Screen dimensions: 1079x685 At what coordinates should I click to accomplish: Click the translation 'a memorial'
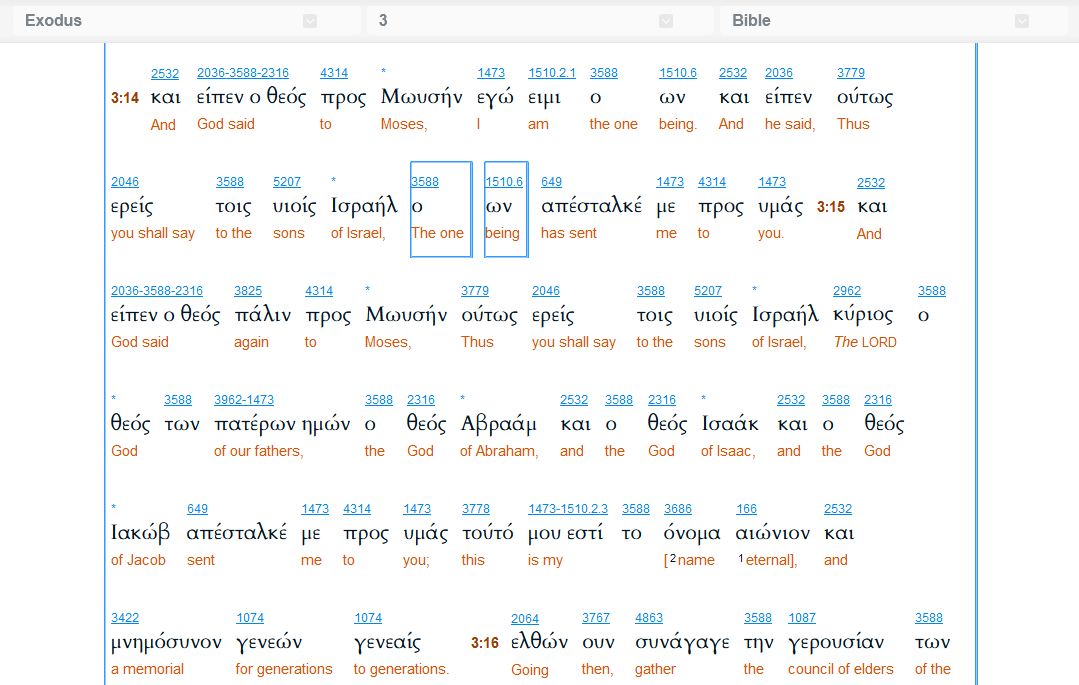point(147,669)
